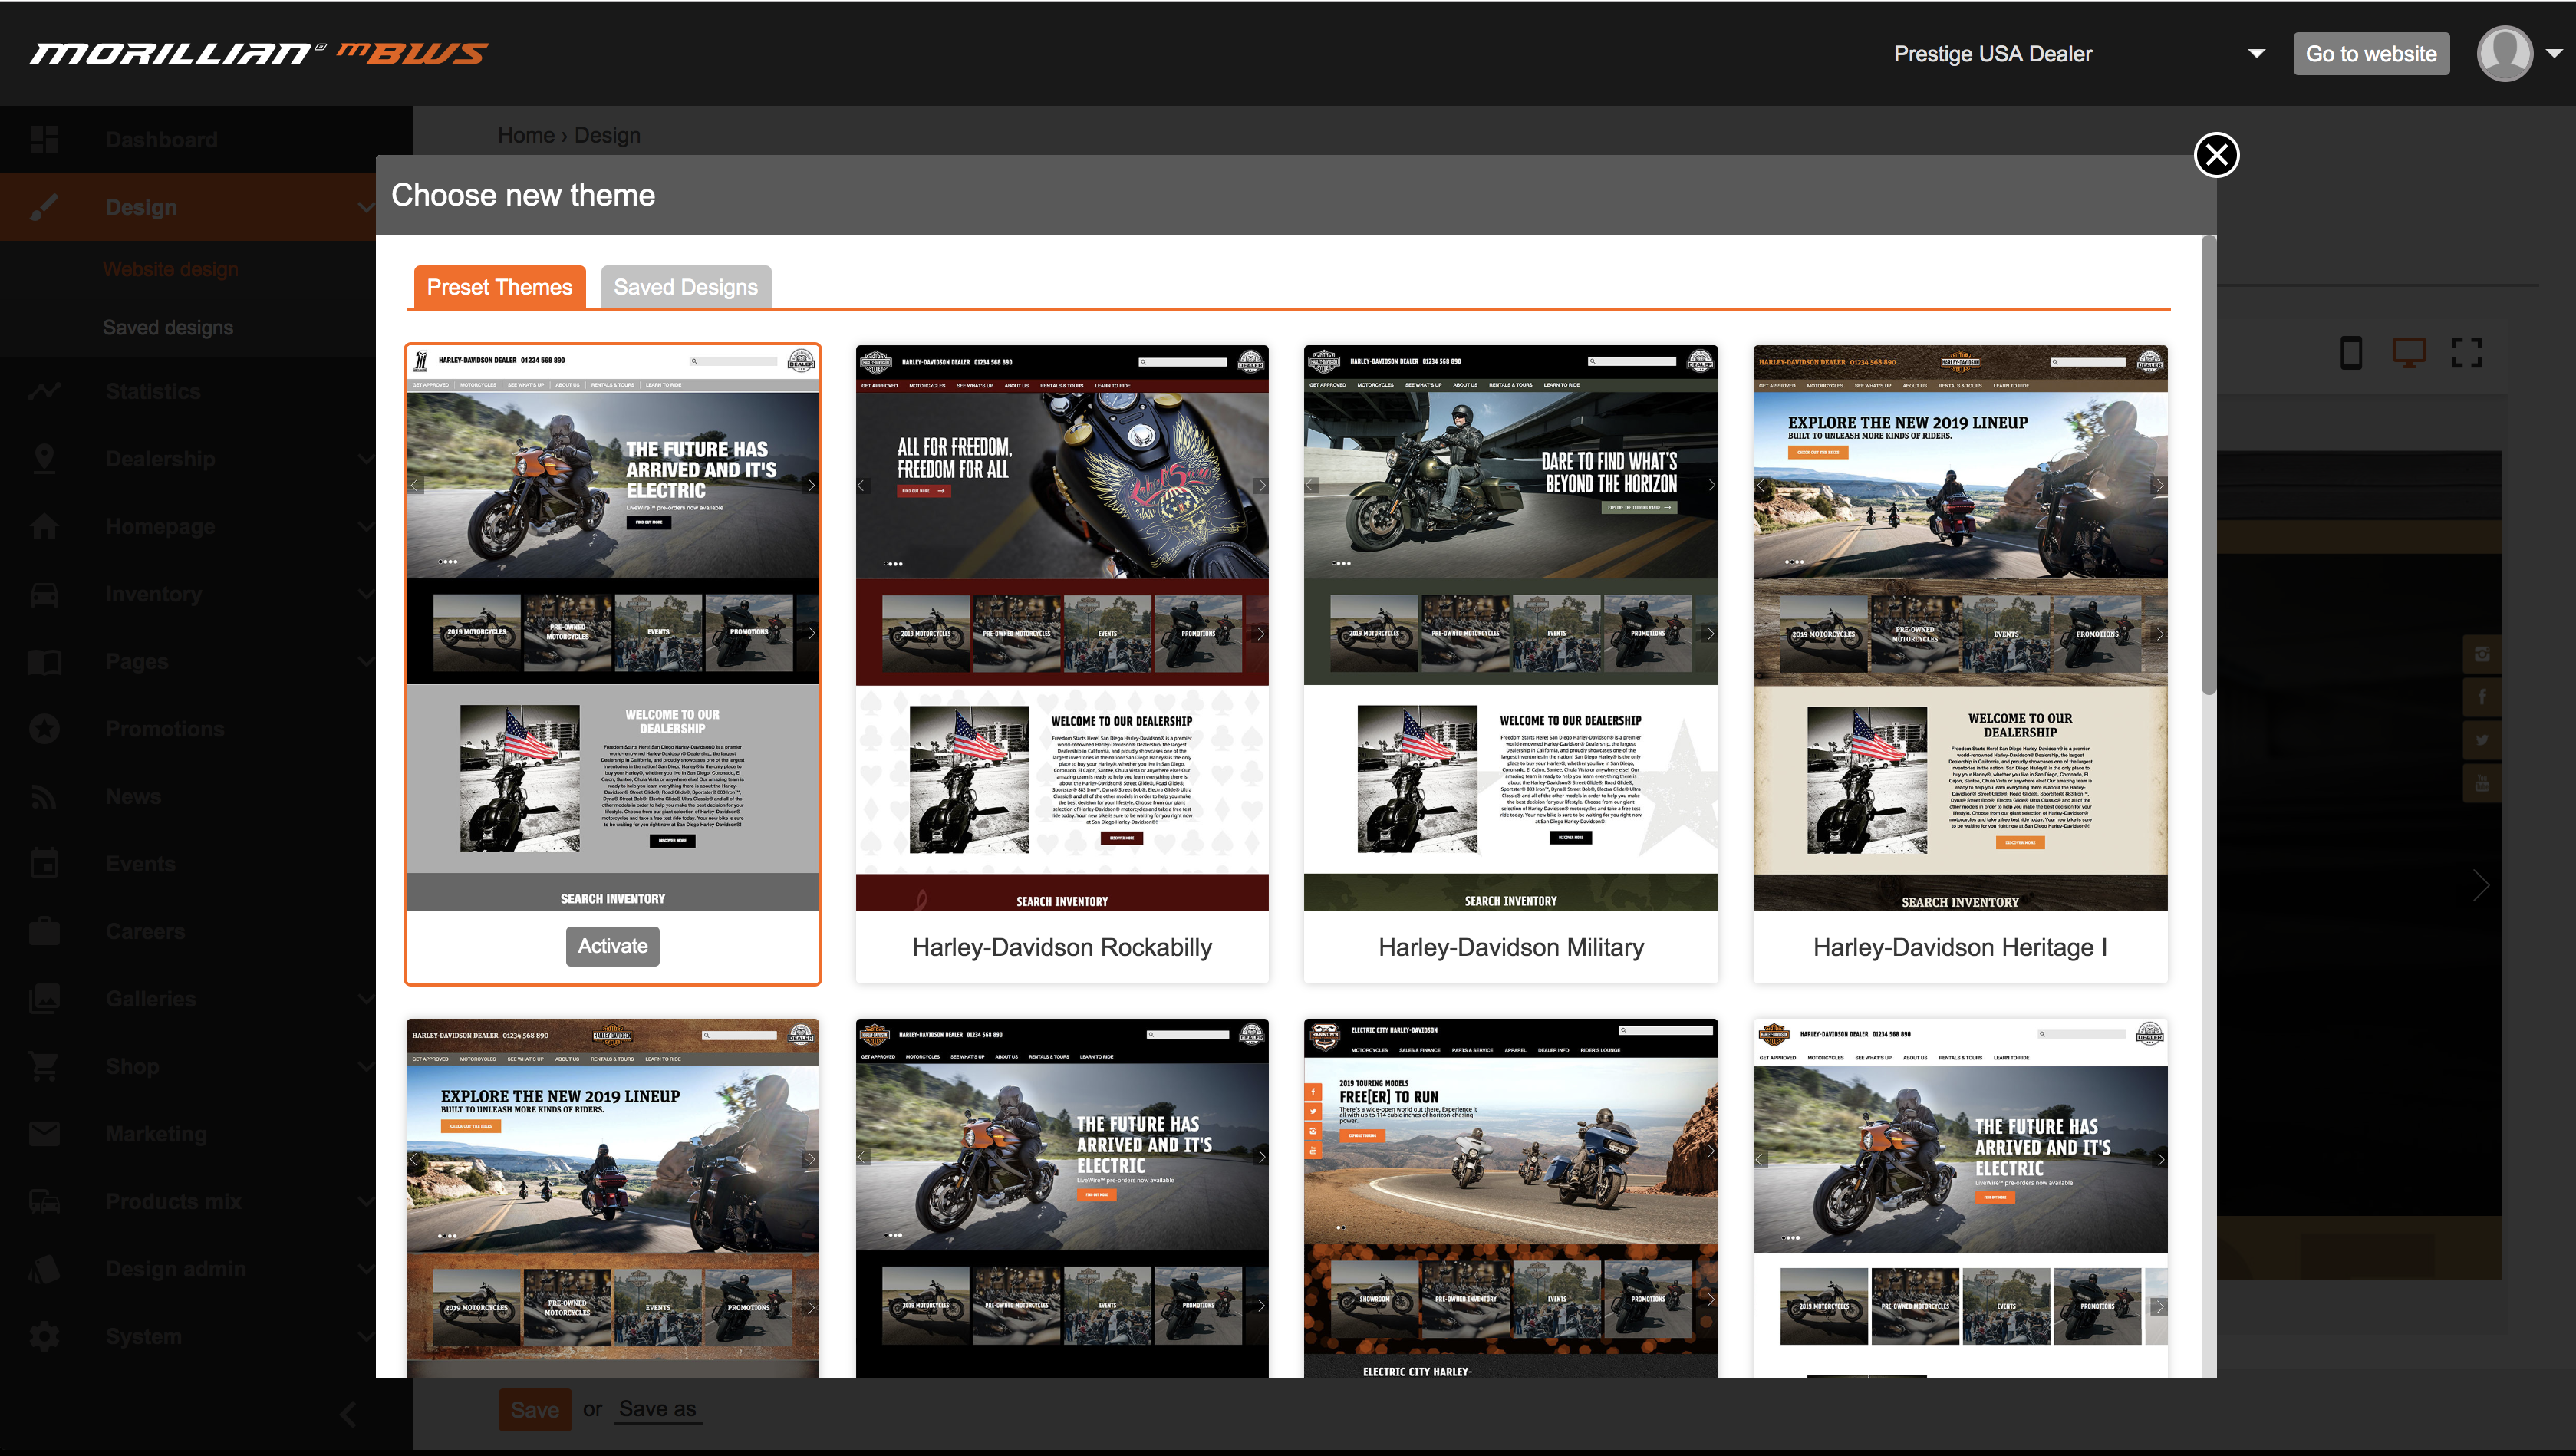
Task: Open the Prestige USA Dealer dropdown
Action: coord(2255,54)
